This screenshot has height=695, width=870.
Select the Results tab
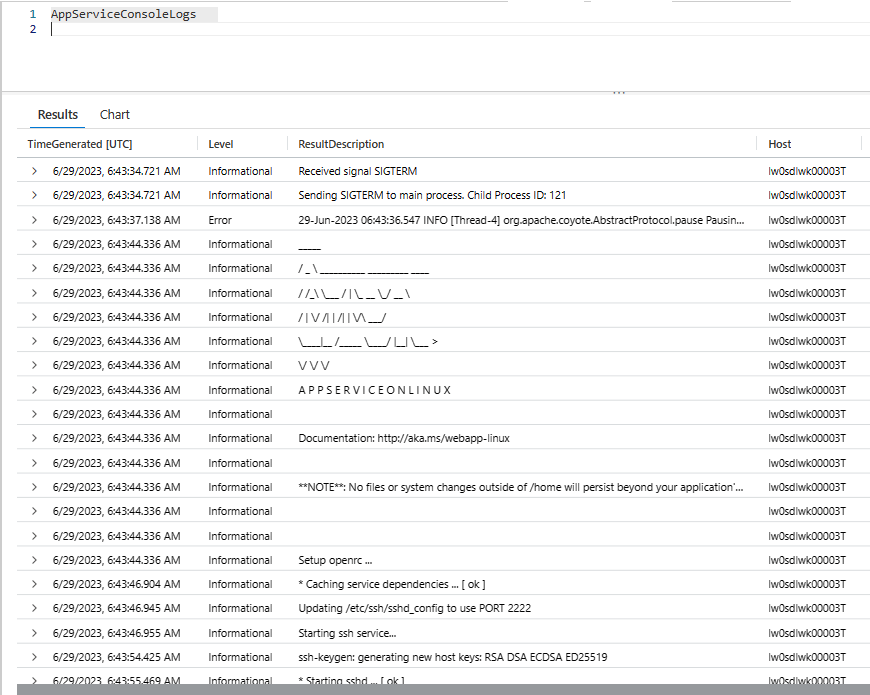tap(58, 115)
